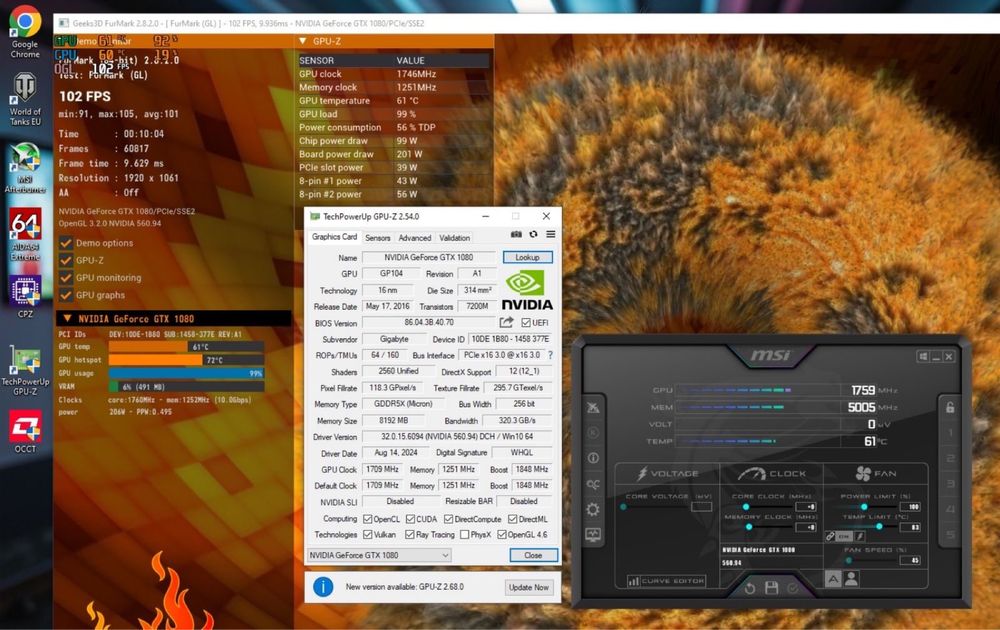Viewport: 1000px width, 630px height.
Task: Click the Core Clock slider handle
Action: point(746,507)
